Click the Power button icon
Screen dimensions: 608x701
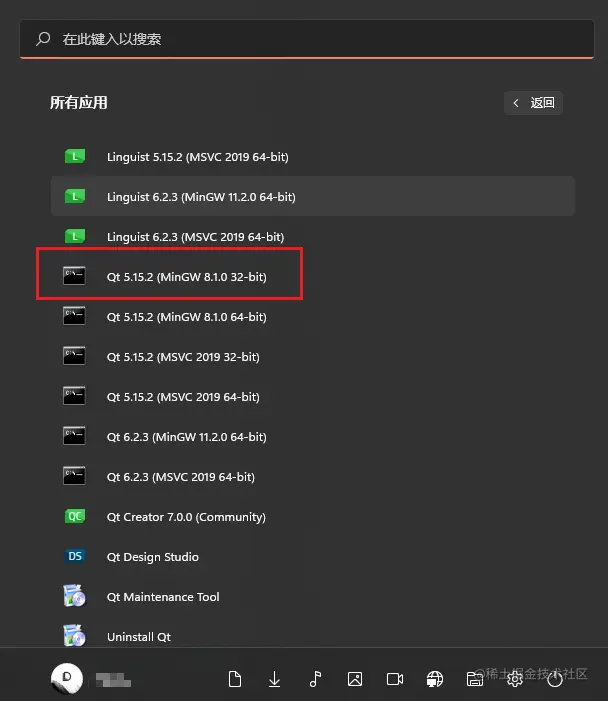(x=555, y=679)
